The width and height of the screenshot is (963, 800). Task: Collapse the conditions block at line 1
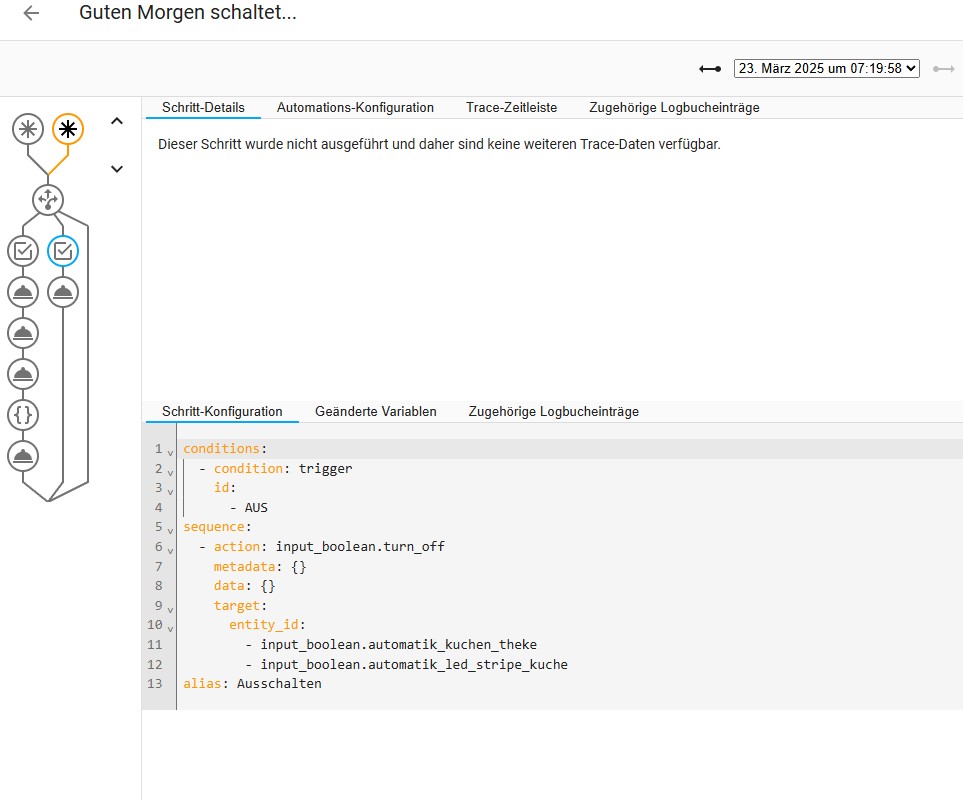coord(170,450)
